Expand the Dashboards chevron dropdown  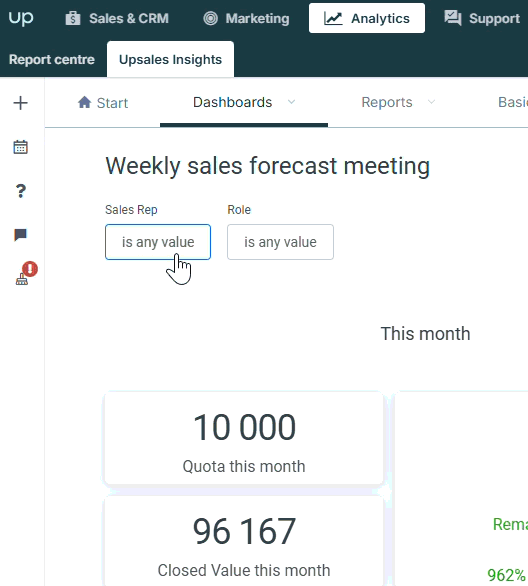[291, 102]
